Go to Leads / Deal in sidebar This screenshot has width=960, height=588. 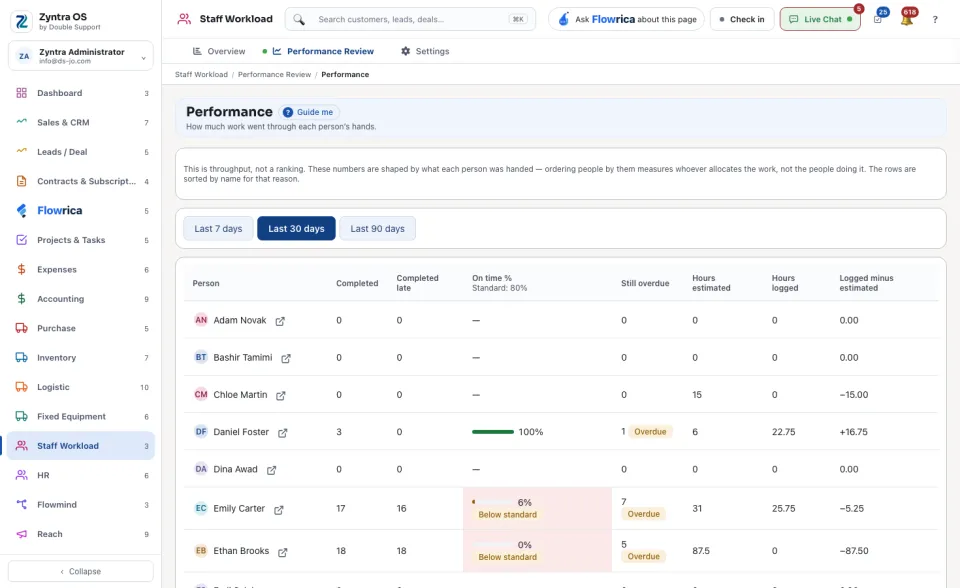tap(81, 152)
